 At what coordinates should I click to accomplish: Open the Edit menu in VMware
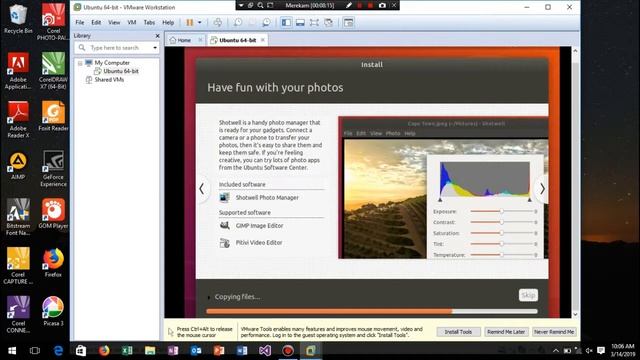[x=96, y=22]
